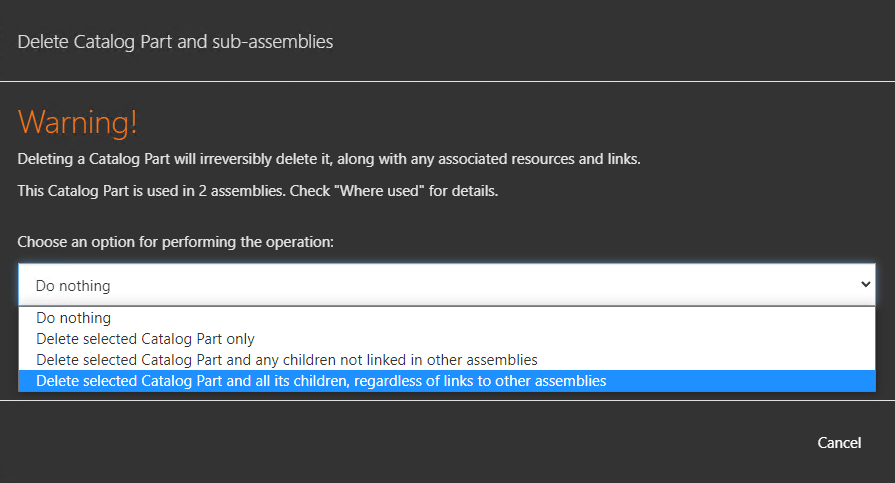Click the quoted "Where used" phrase

click(x=382, y=191)
